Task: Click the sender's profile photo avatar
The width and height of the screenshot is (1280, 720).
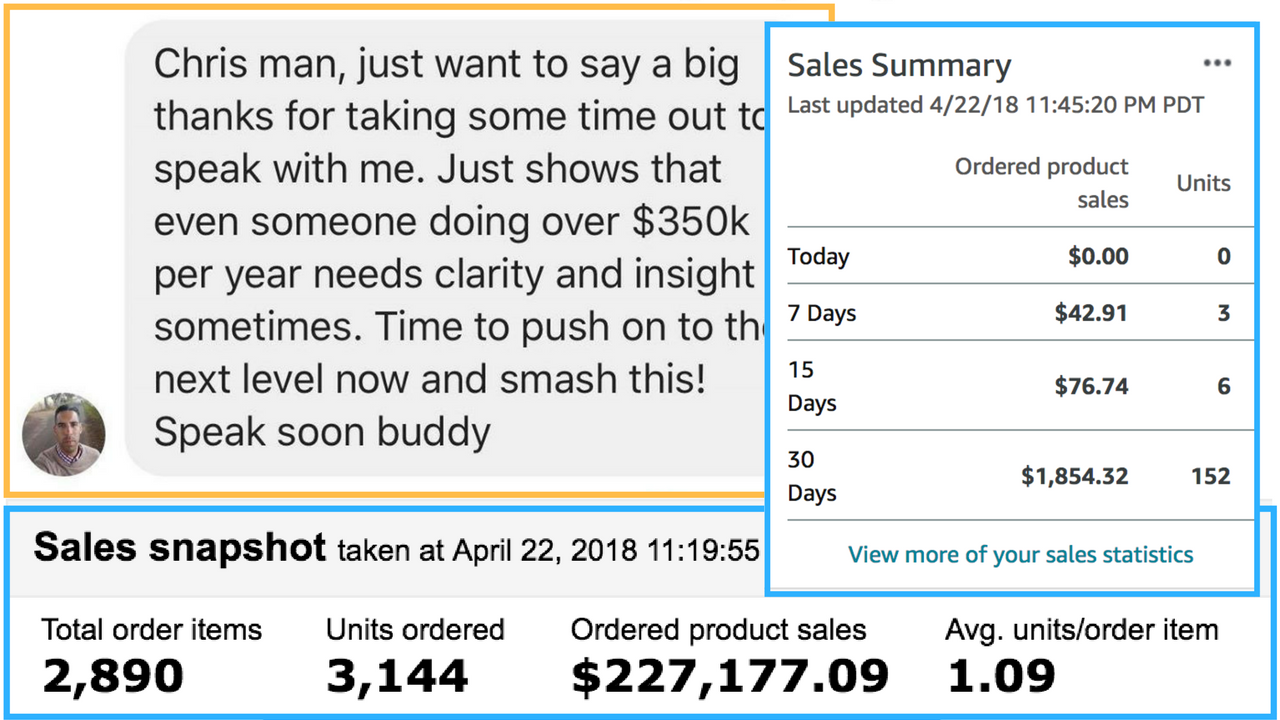Action: tap(64, 434)
